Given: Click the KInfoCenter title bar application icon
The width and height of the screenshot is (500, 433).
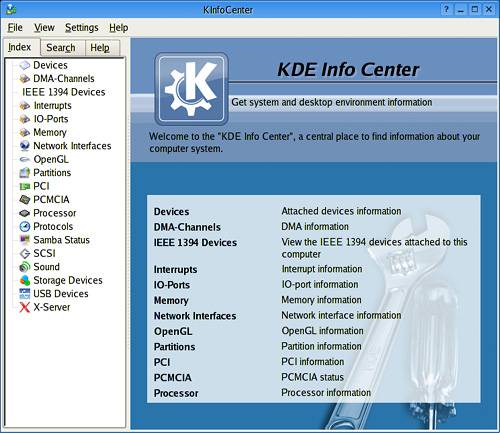Looking at the screenshot, I should click(11, 9).
